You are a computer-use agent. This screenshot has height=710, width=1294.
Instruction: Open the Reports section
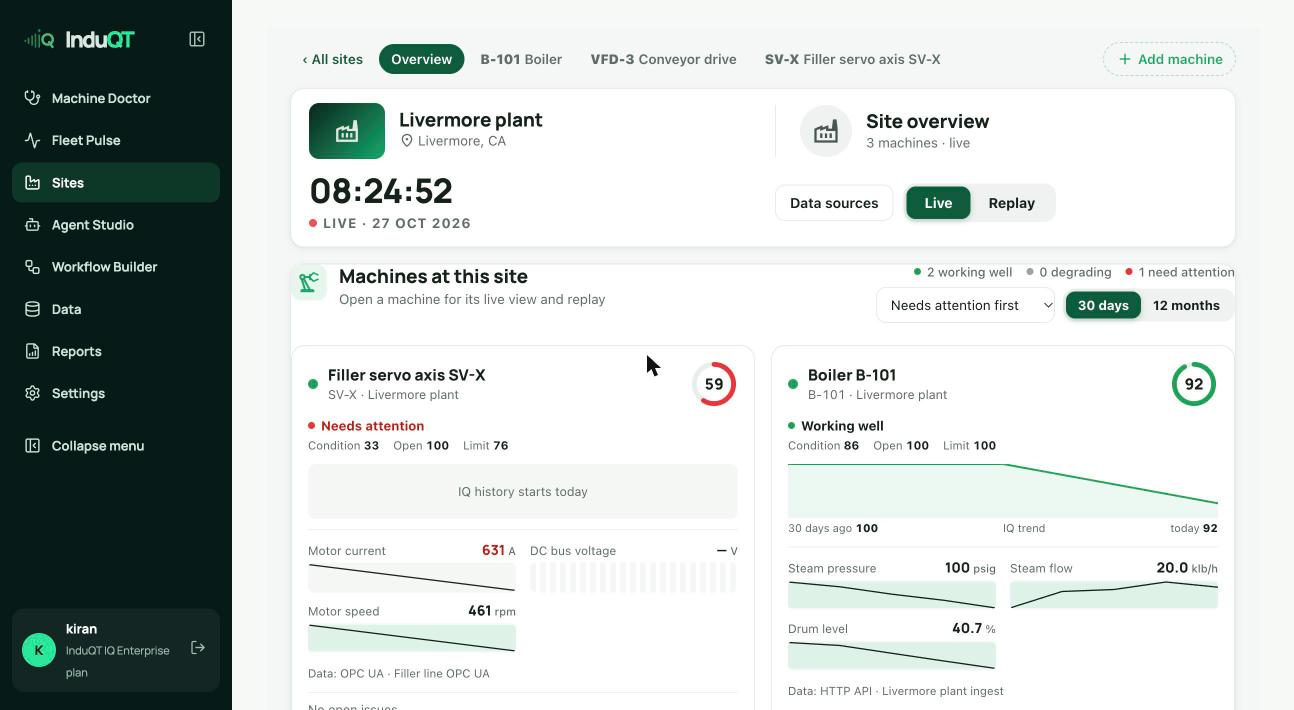click(116, 351)
